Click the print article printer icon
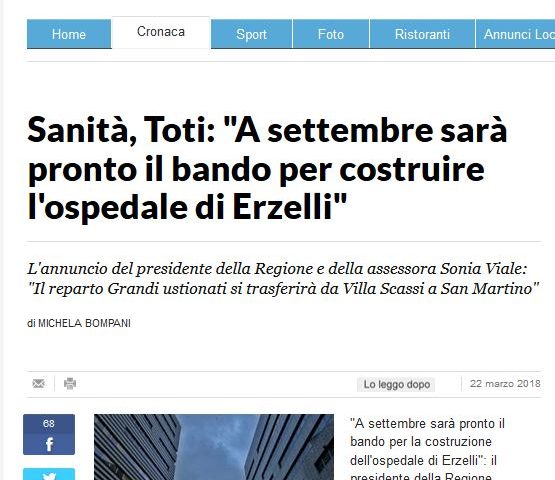The width and height of the screenshot is (555, 480). tap(70, 383)
